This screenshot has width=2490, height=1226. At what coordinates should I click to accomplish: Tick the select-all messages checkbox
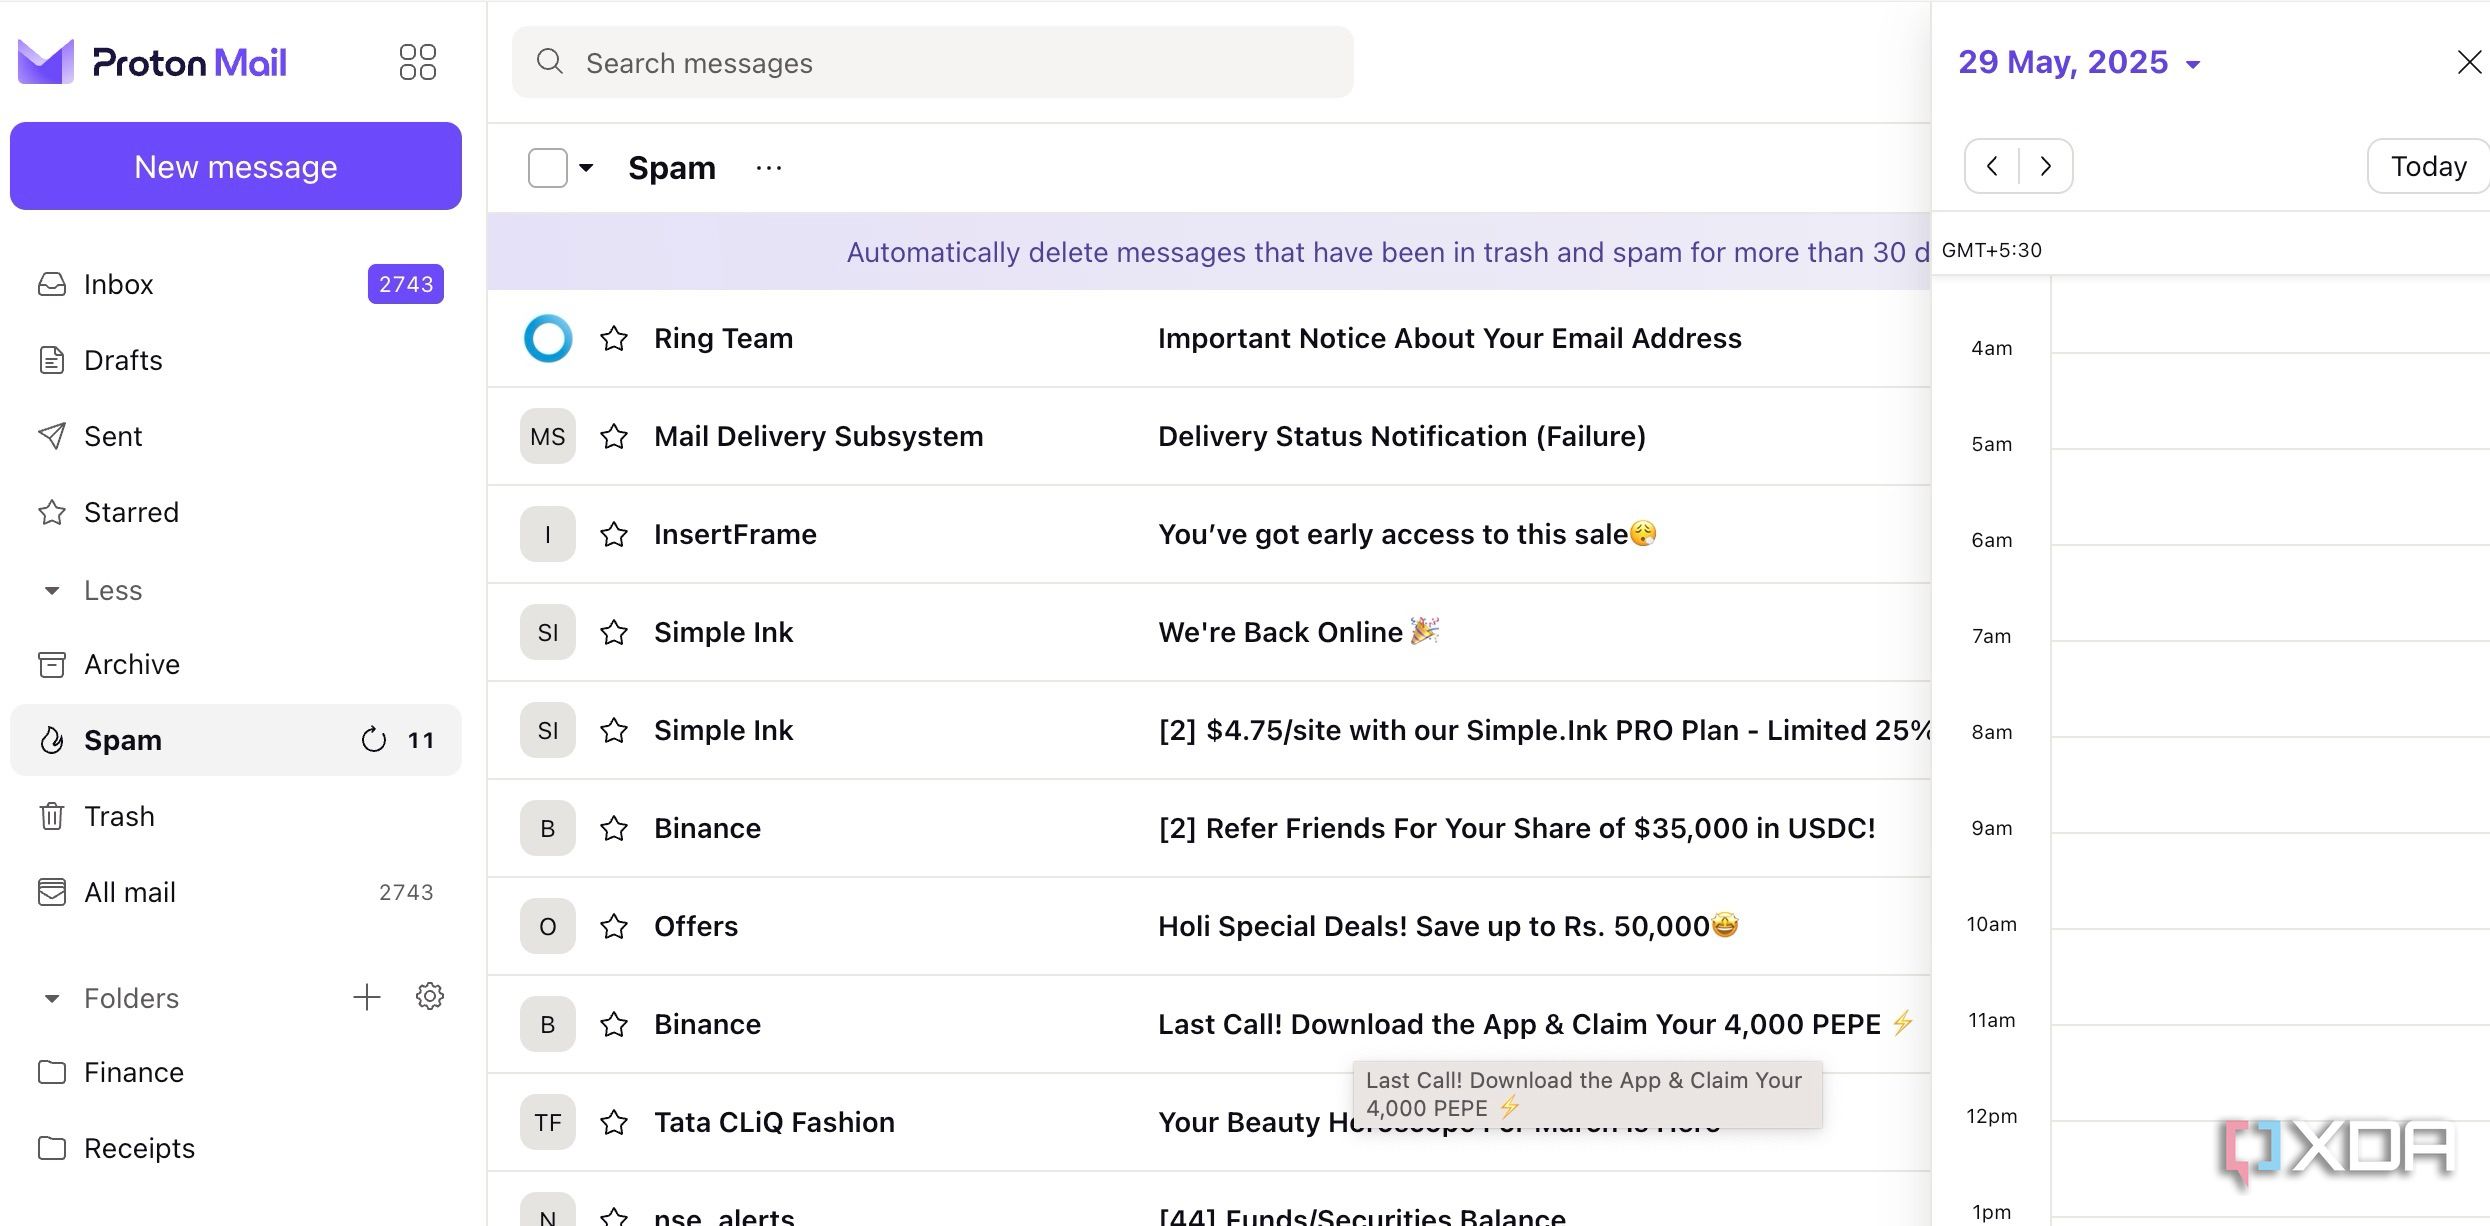548,168
